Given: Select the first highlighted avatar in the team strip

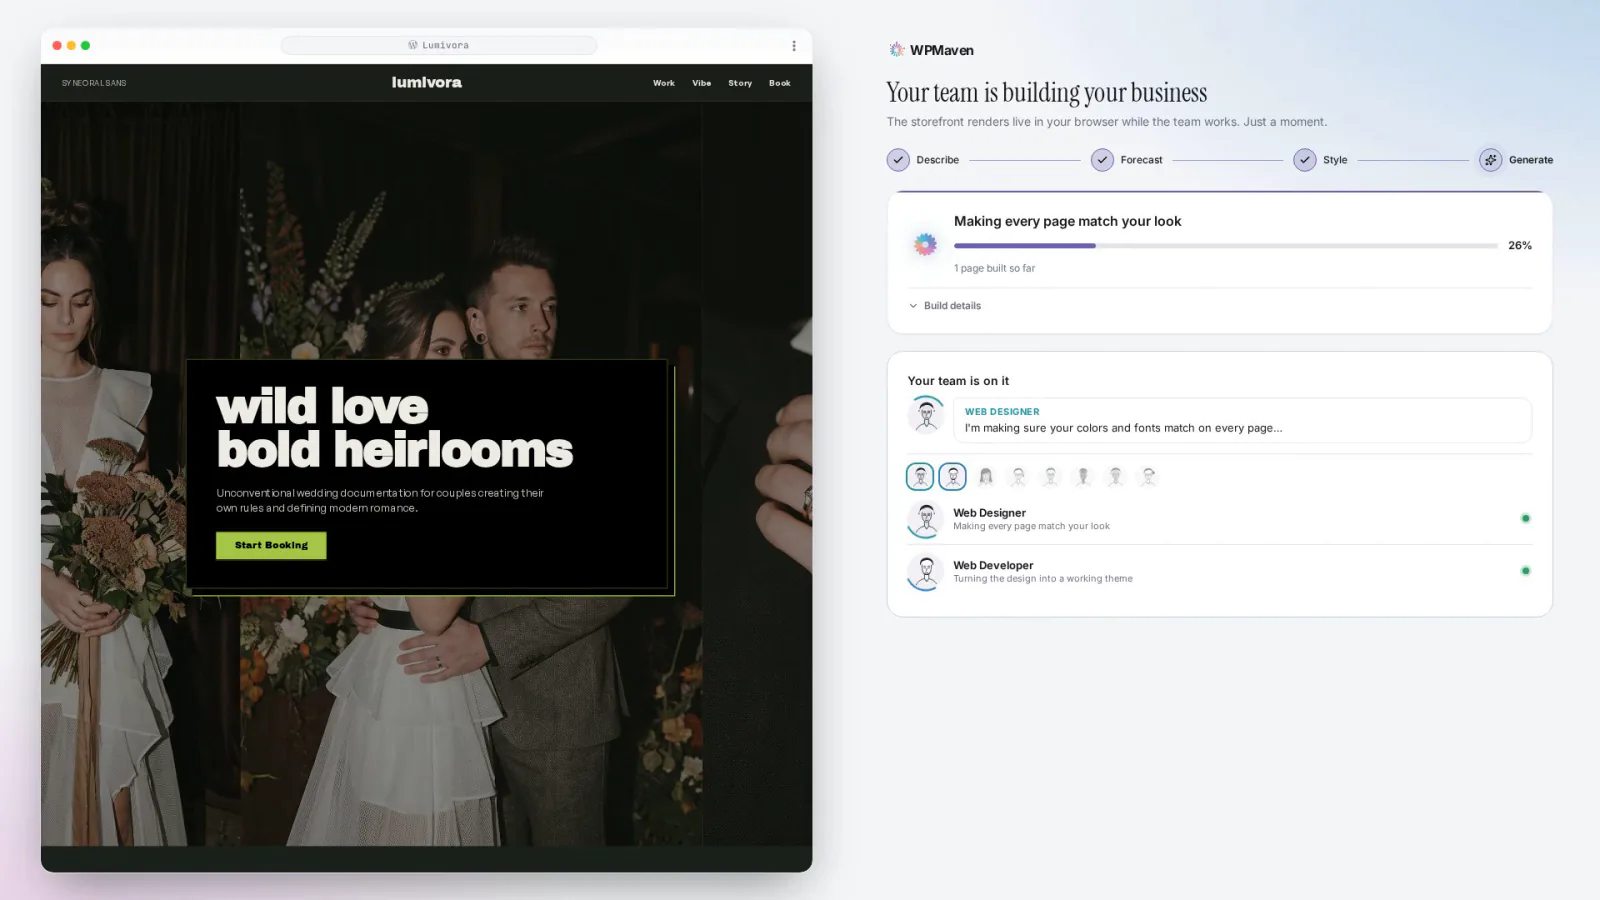Looking at the screenshot, I should 920,477.
